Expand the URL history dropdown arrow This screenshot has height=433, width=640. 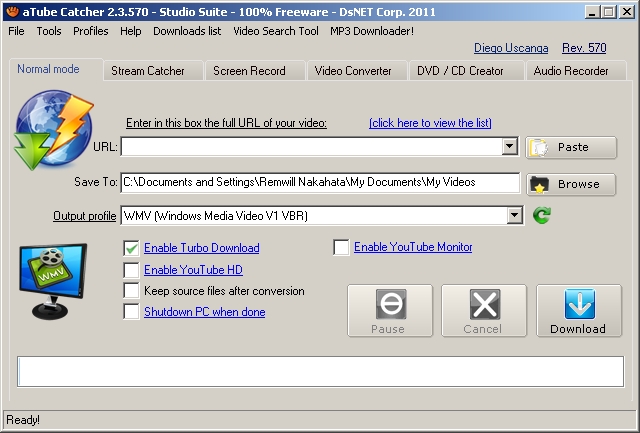point(510,147)
